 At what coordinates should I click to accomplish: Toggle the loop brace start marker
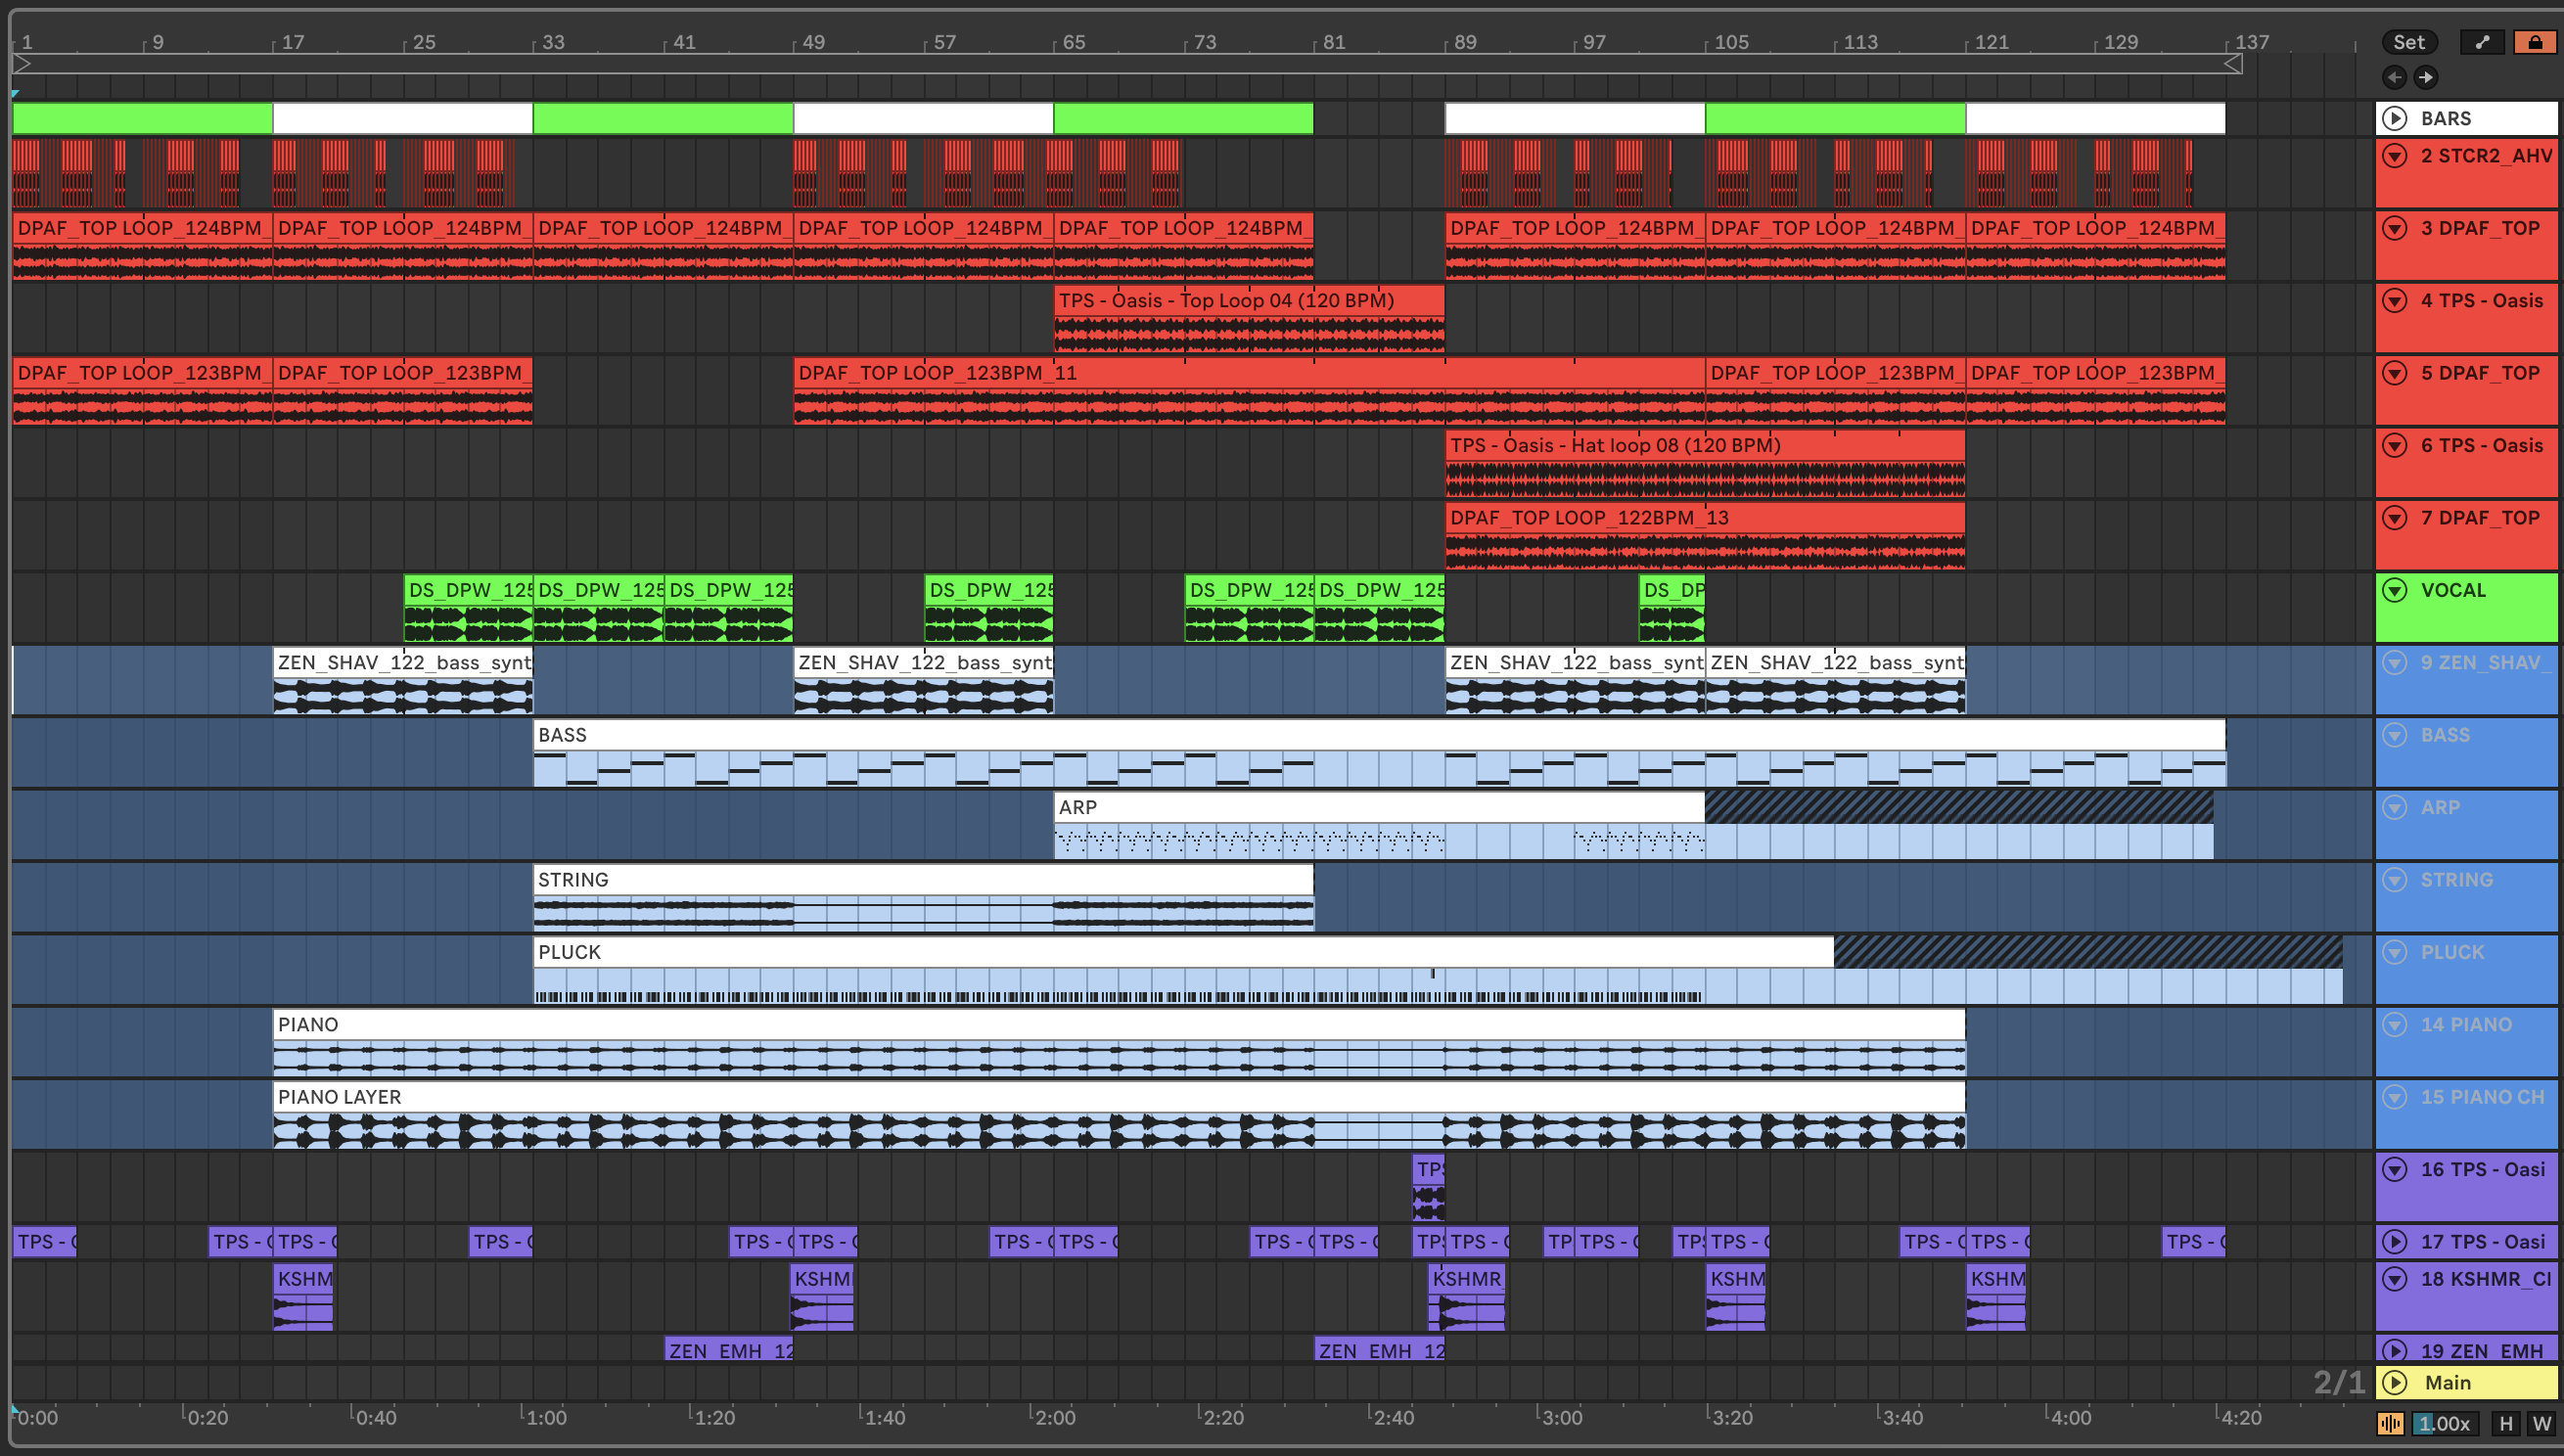click(22, 64)
